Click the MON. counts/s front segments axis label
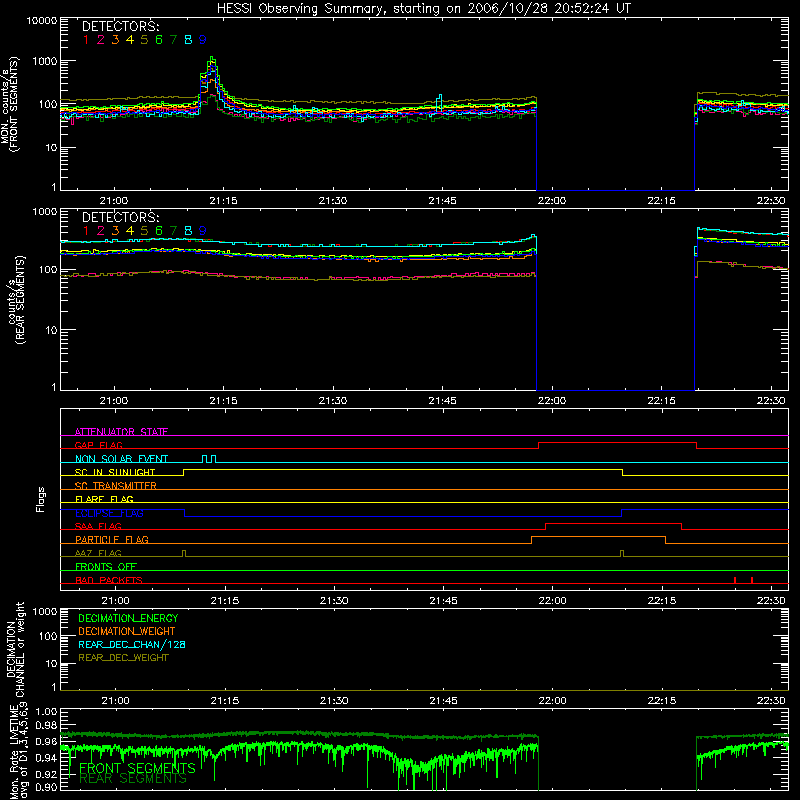Screen dimensions: 800x800 click(10, 104)
